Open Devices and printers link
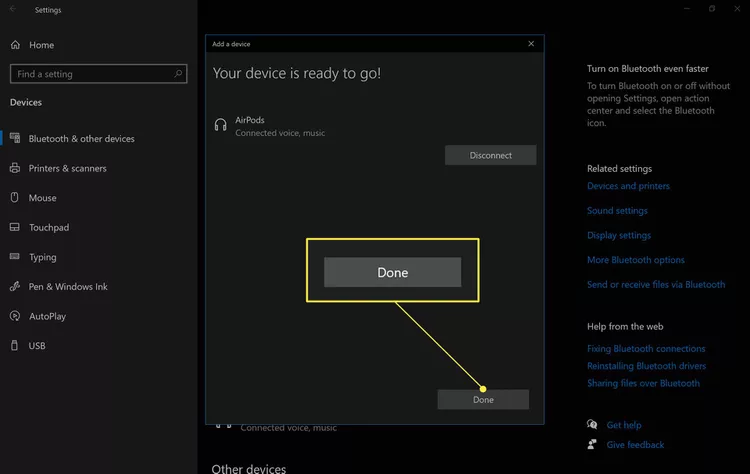 [628, 186]
